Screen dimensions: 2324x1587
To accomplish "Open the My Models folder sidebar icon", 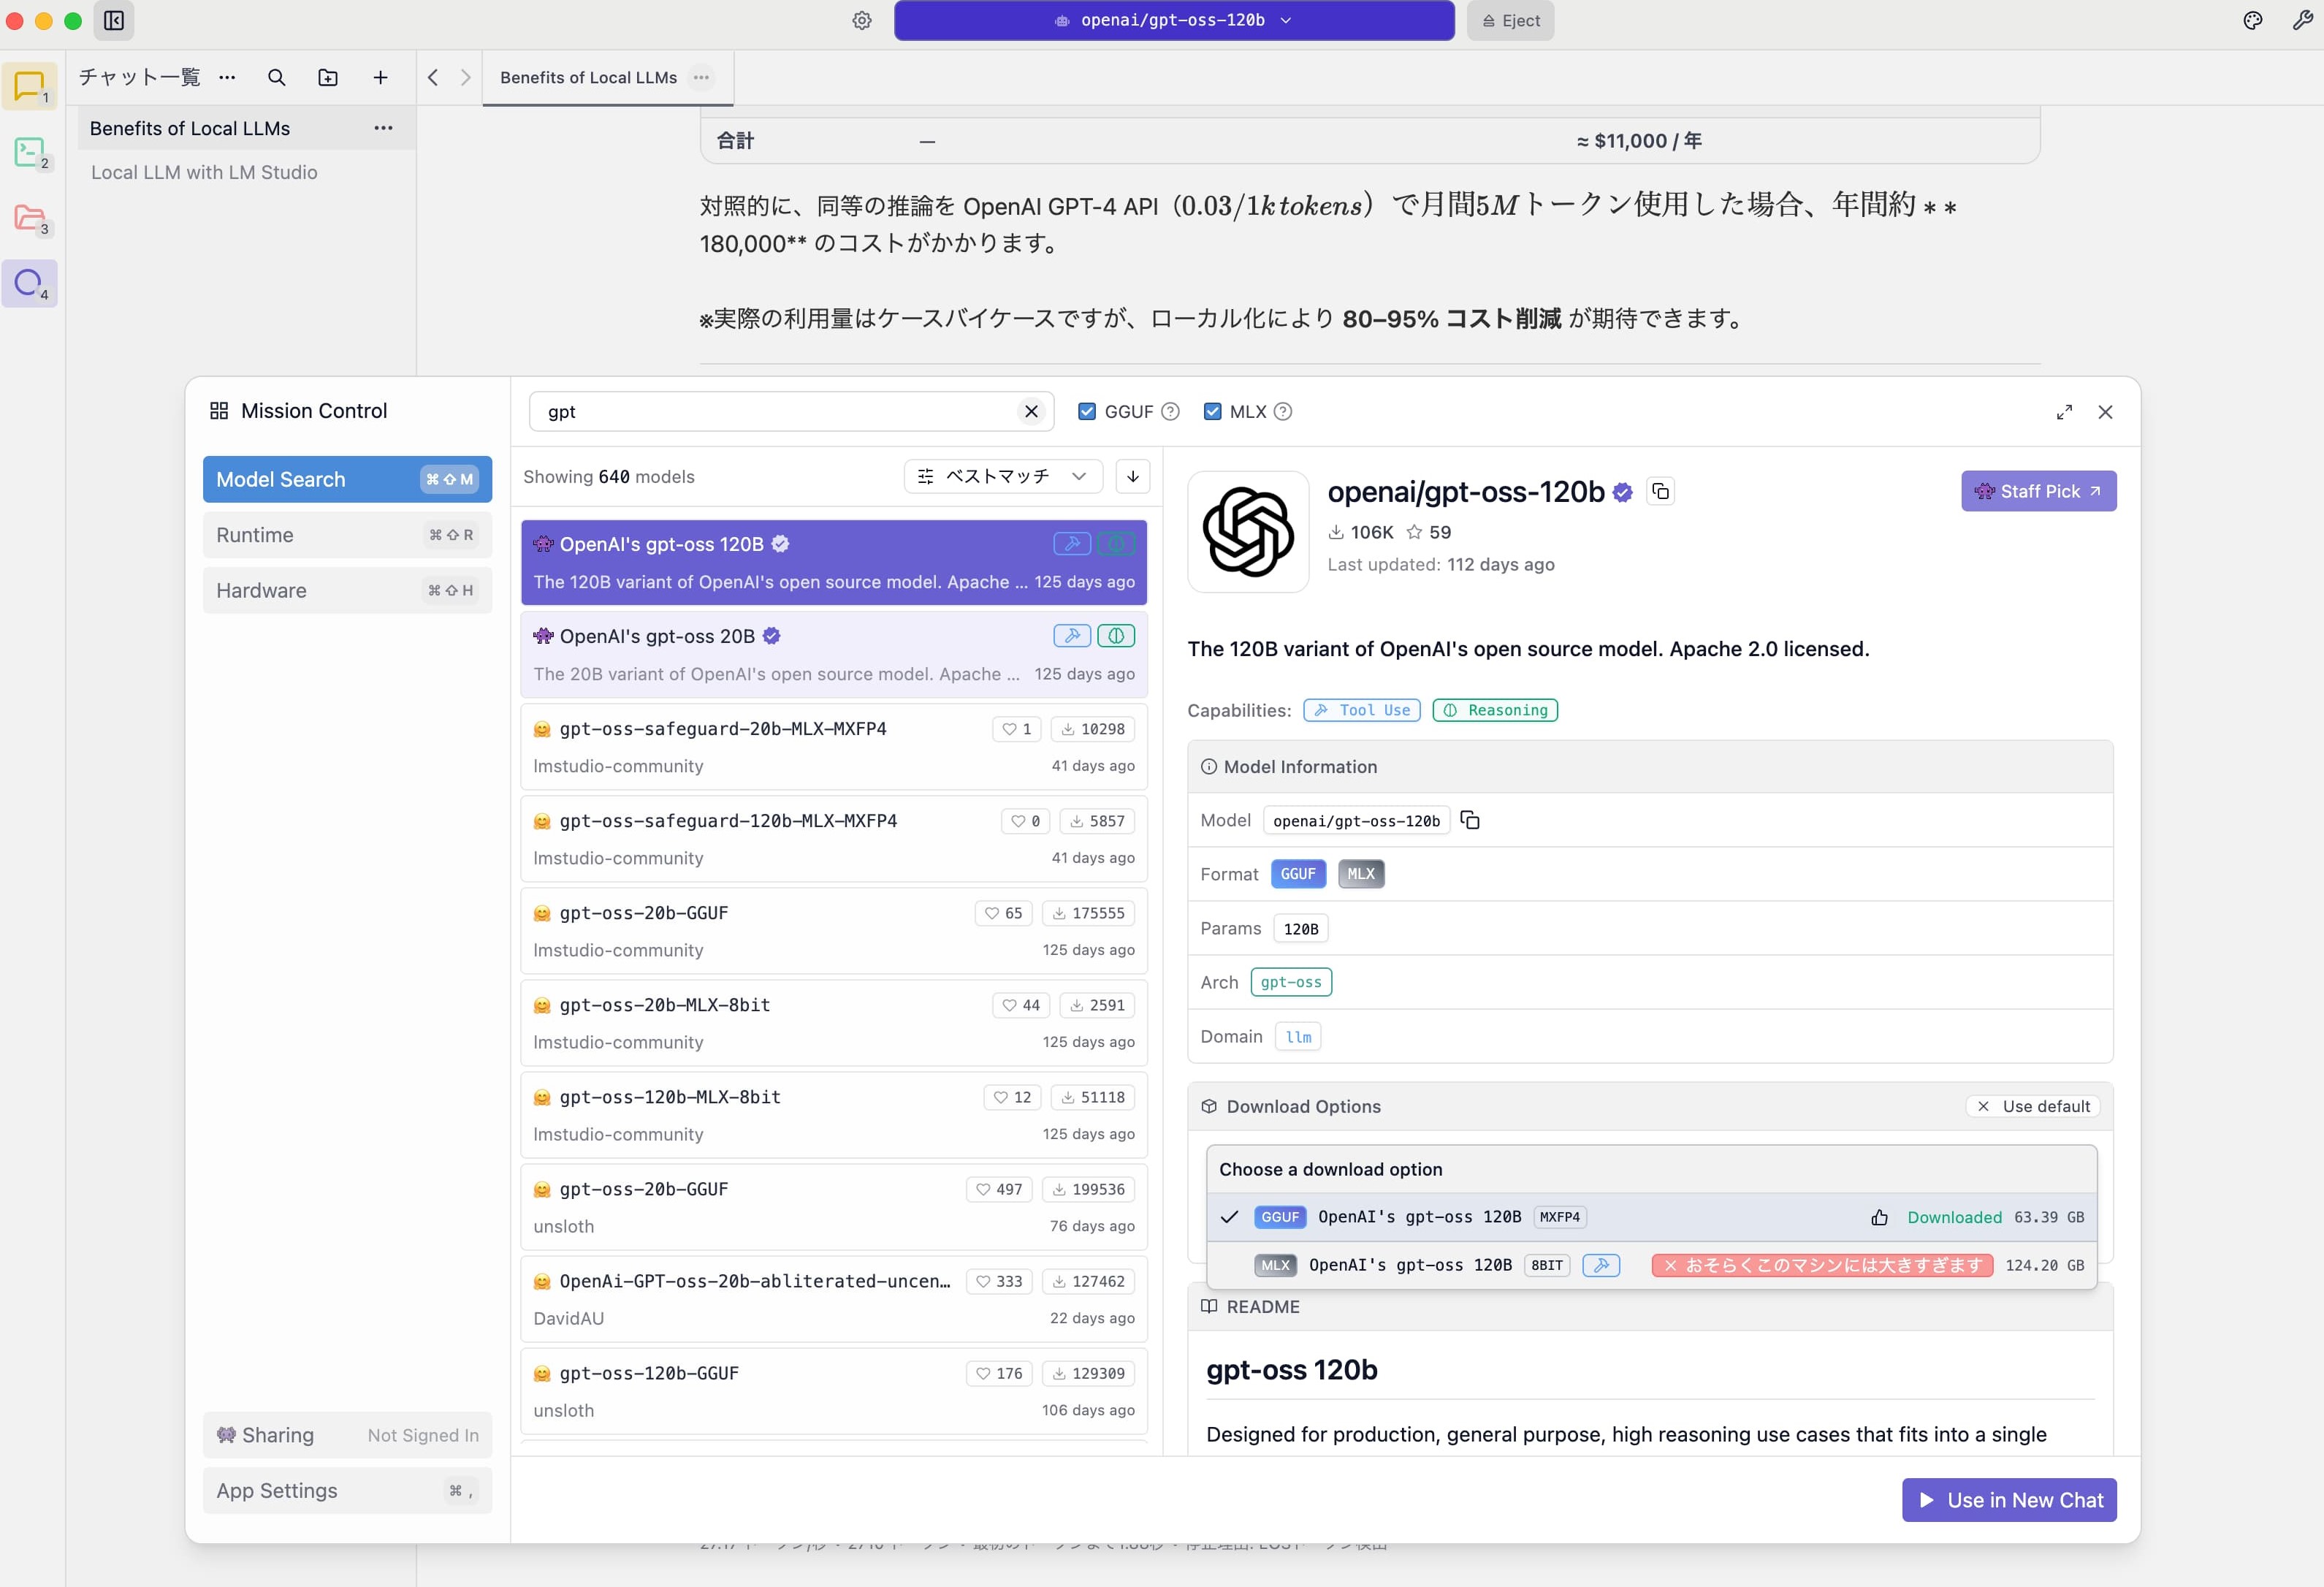I will (30, 218).
